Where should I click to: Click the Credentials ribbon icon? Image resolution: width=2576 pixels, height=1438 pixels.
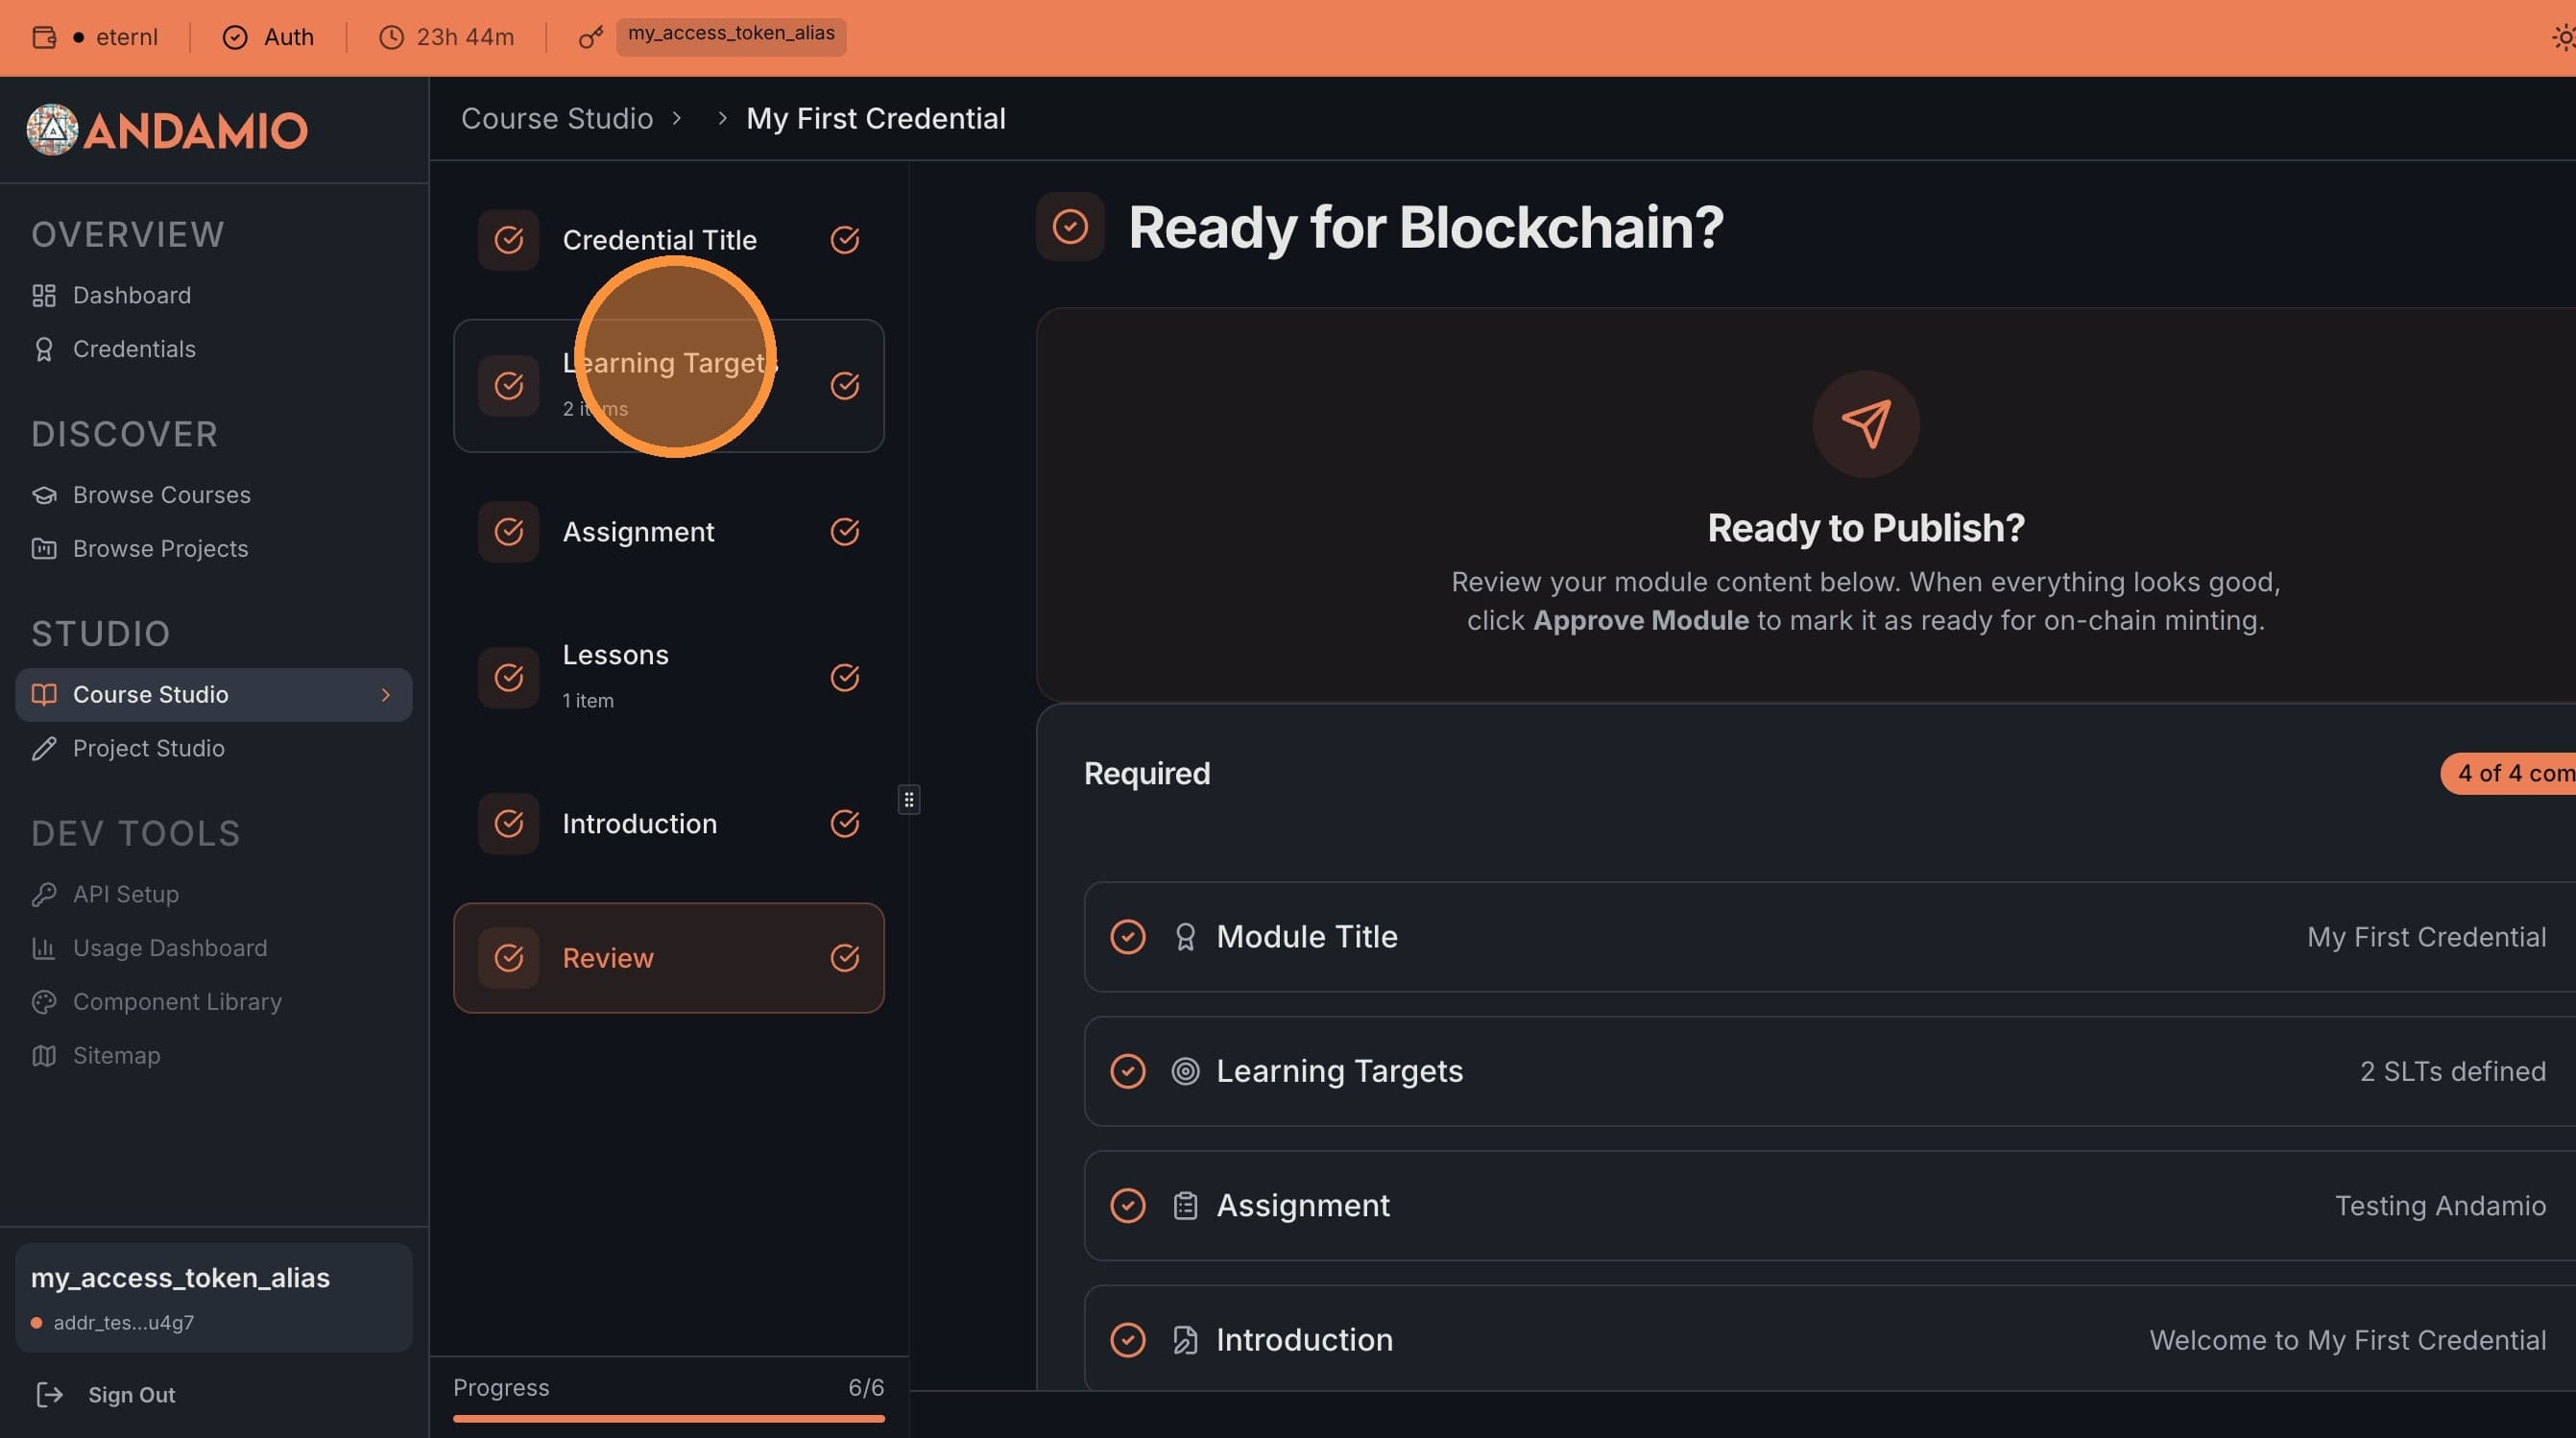point(43,349)
